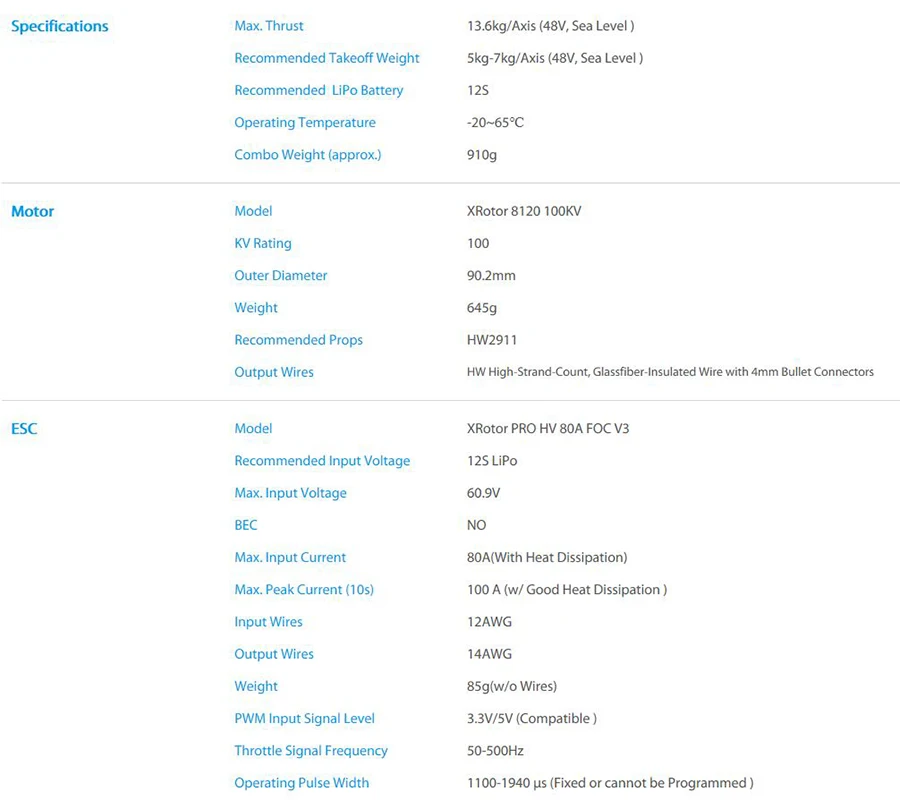This screenshot has height=800, width=900.
Task: Select the BEC value 'NO'
Action: (x=476, y=525)
